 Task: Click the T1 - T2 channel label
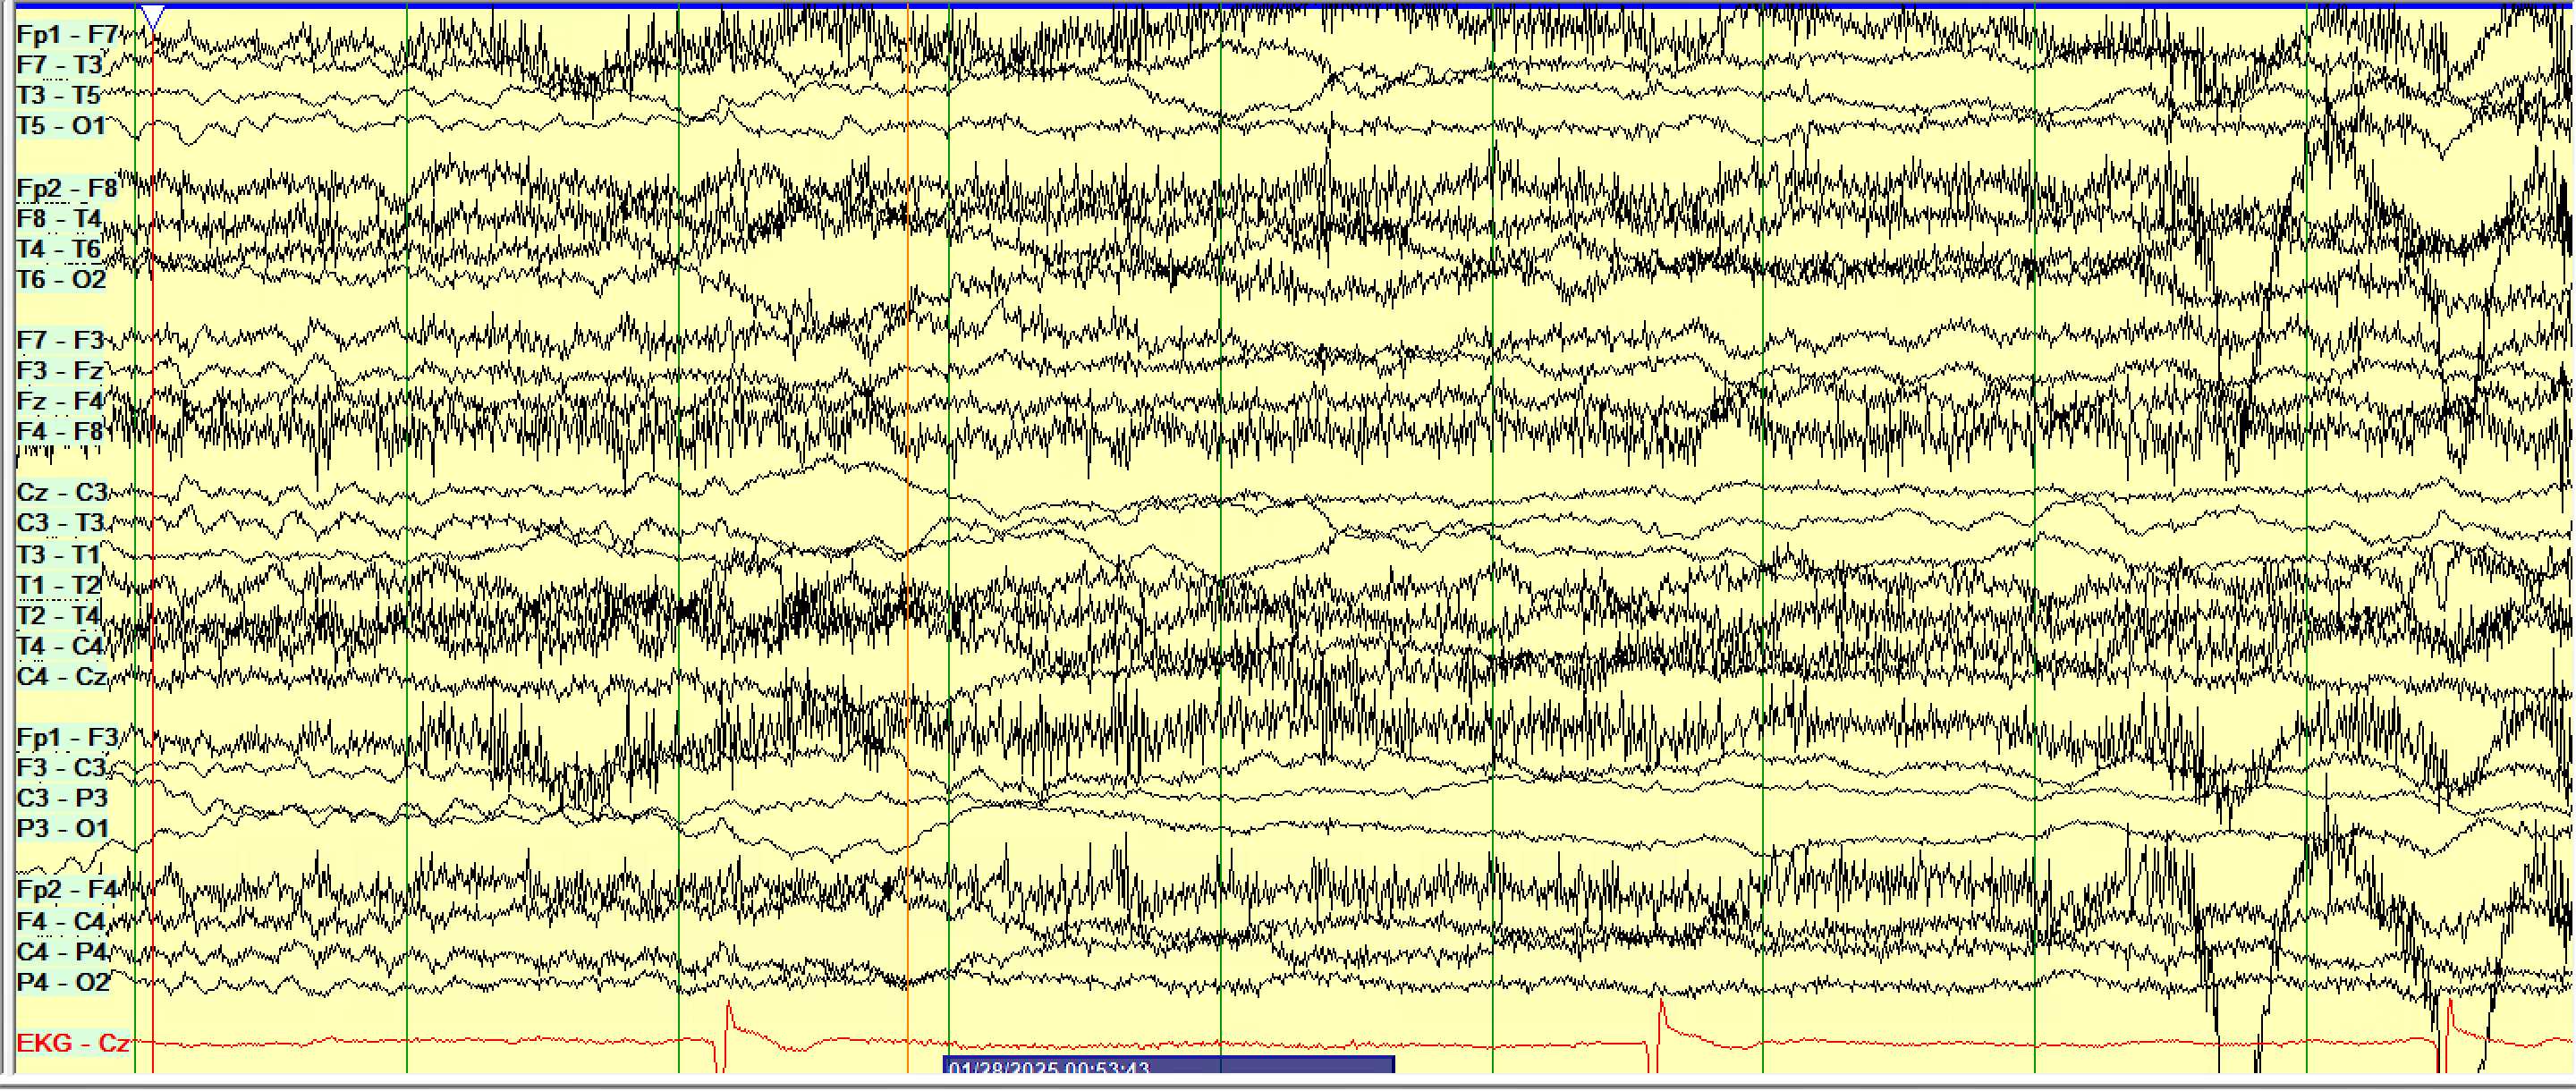coord(60,585)
